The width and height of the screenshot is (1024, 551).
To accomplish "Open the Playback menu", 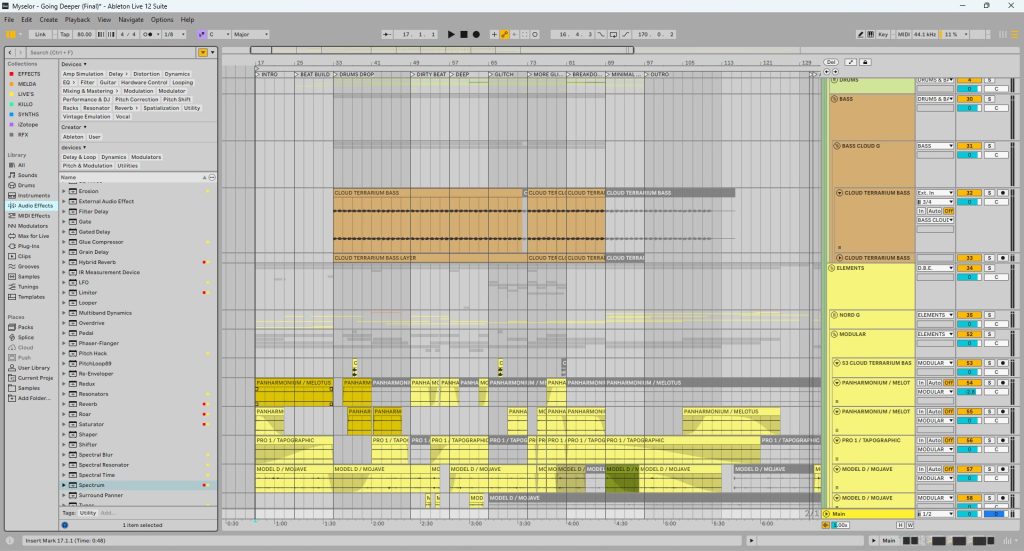I will 78,20.
